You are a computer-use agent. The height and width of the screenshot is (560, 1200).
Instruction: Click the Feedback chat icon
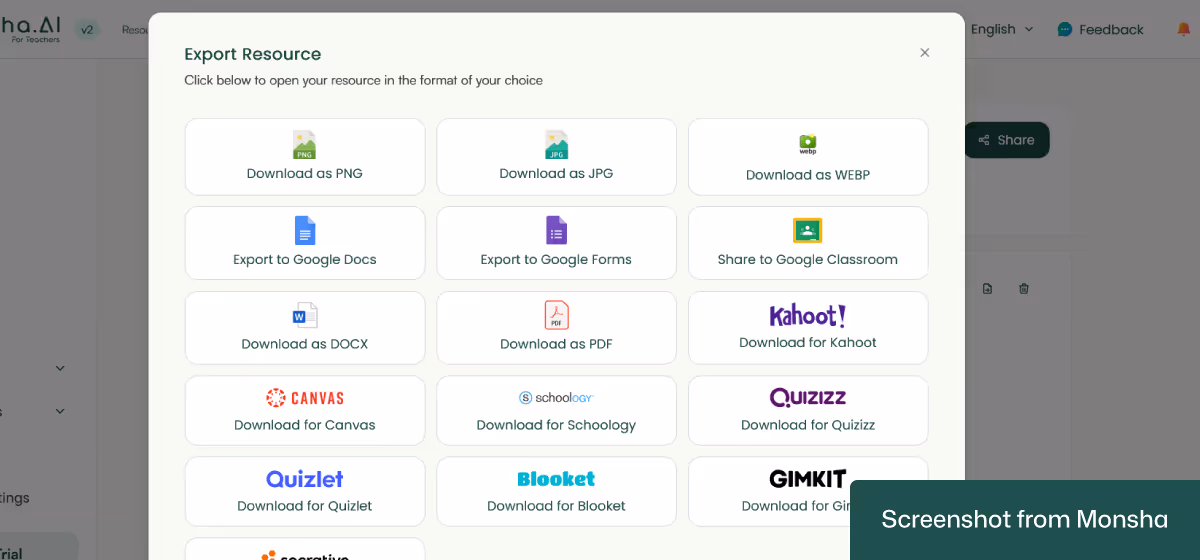pyautogui.click(x=1065, y=30)
